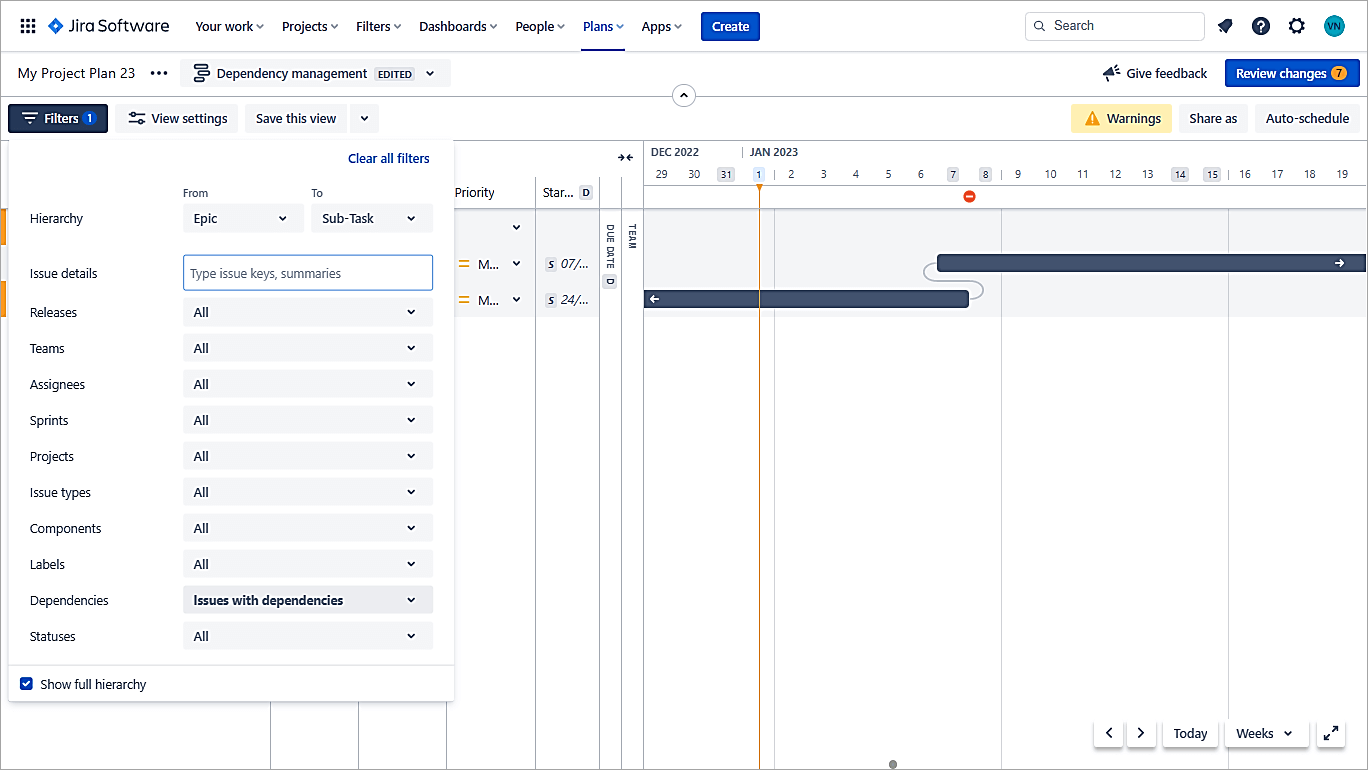Viewport: 1368px width, 770px height.
Task: Open the Weeks timeframe dropdown
Action: coord(1264,733)
